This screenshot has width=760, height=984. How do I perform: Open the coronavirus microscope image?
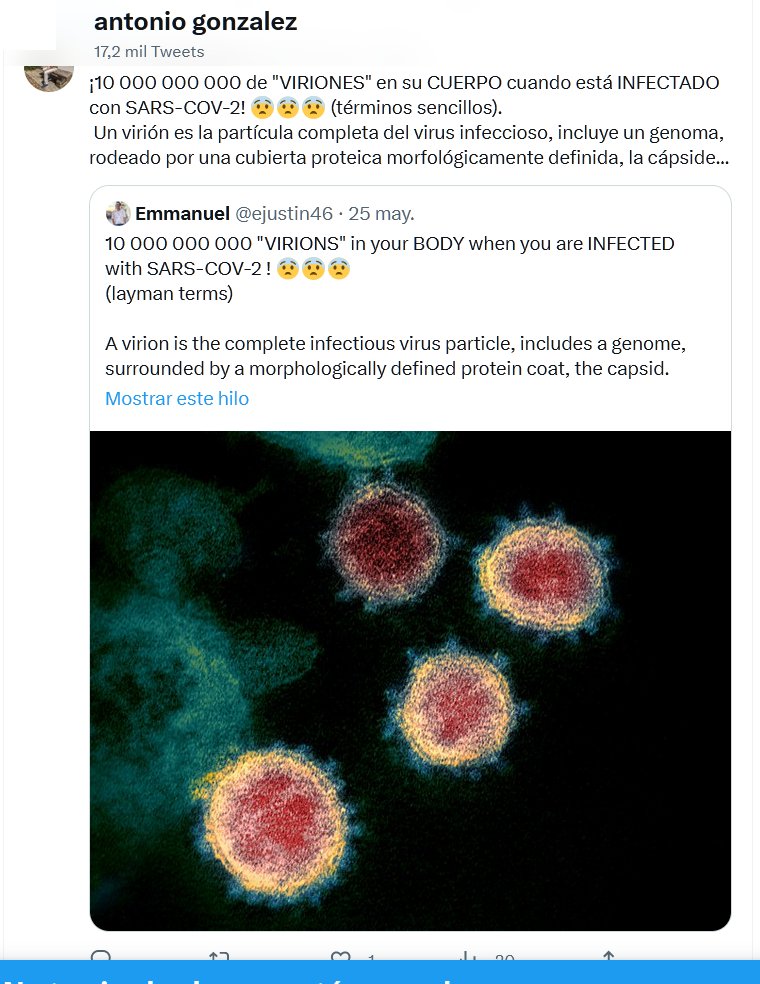pyautogui.click(x=410, y=680)
